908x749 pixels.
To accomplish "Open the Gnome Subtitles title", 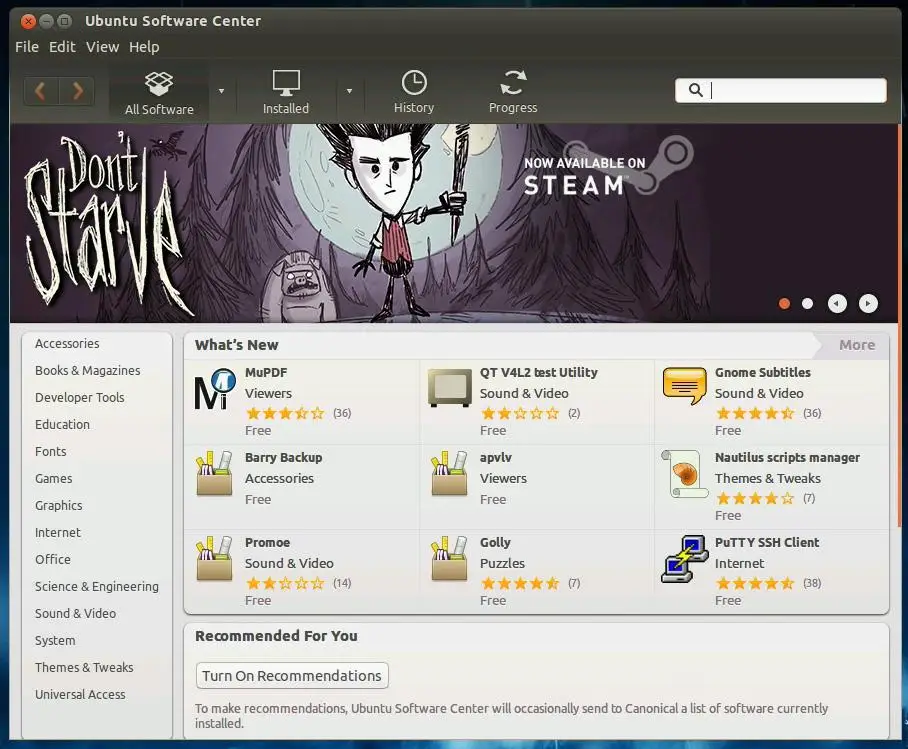I will [763, 372].
